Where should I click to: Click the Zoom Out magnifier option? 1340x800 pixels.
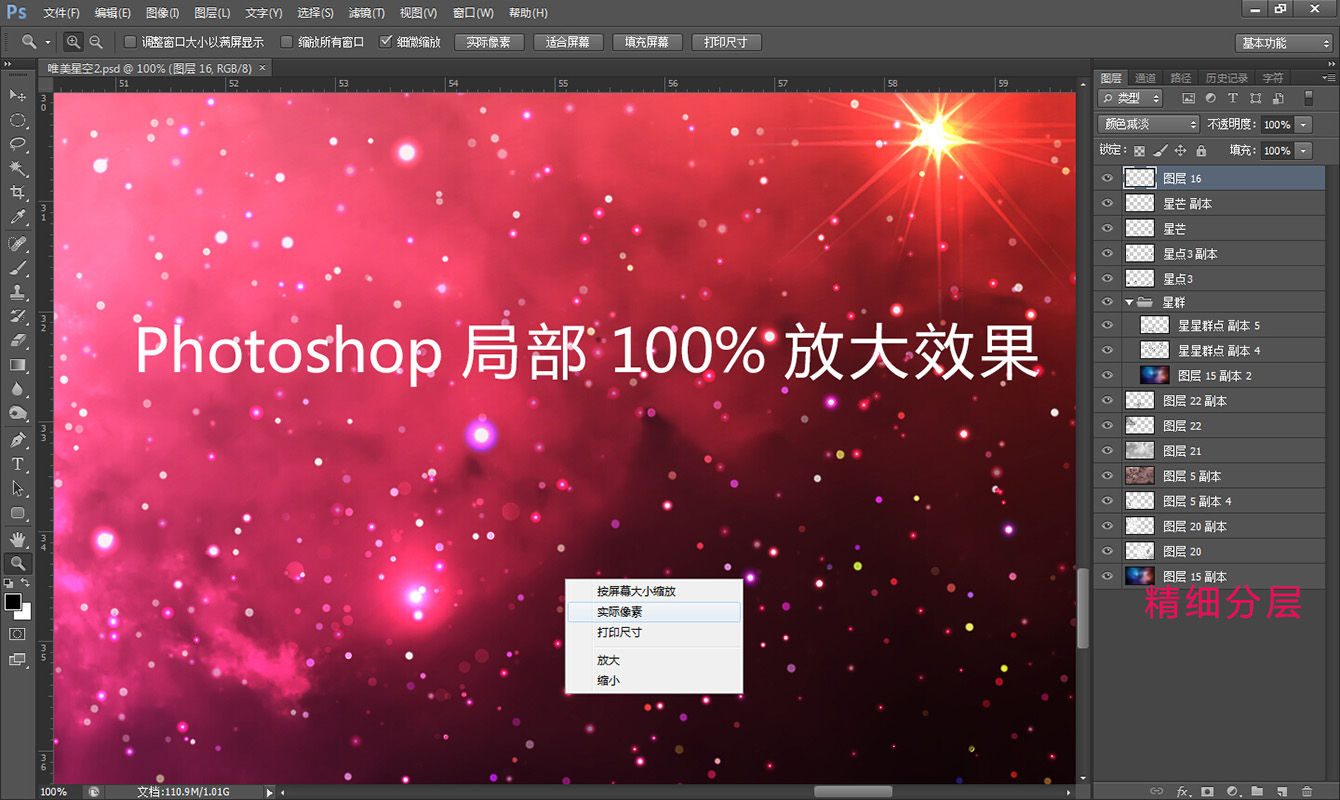[96, 42]
